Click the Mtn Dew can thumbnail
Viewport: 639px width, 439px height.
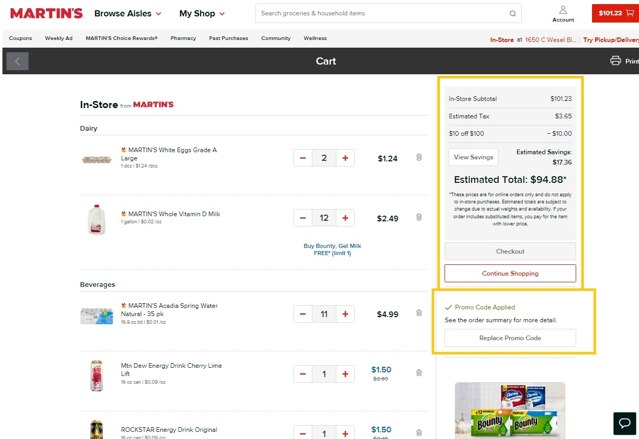click(x=97, y=375)
